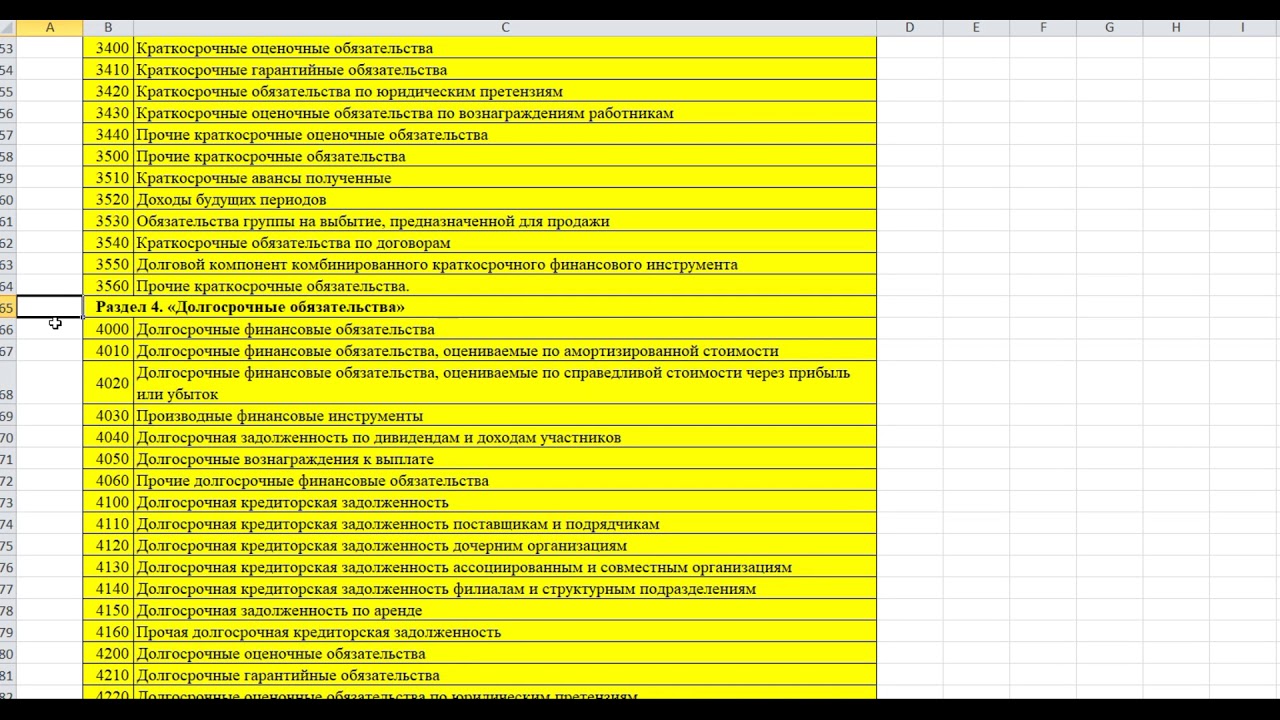Image resolution: width=1280 pixels, height=720 pixels.
Task: Click 'Краткосрочные авансы полученные' cell
Action: pyautogui.click(x=505, y=178)
